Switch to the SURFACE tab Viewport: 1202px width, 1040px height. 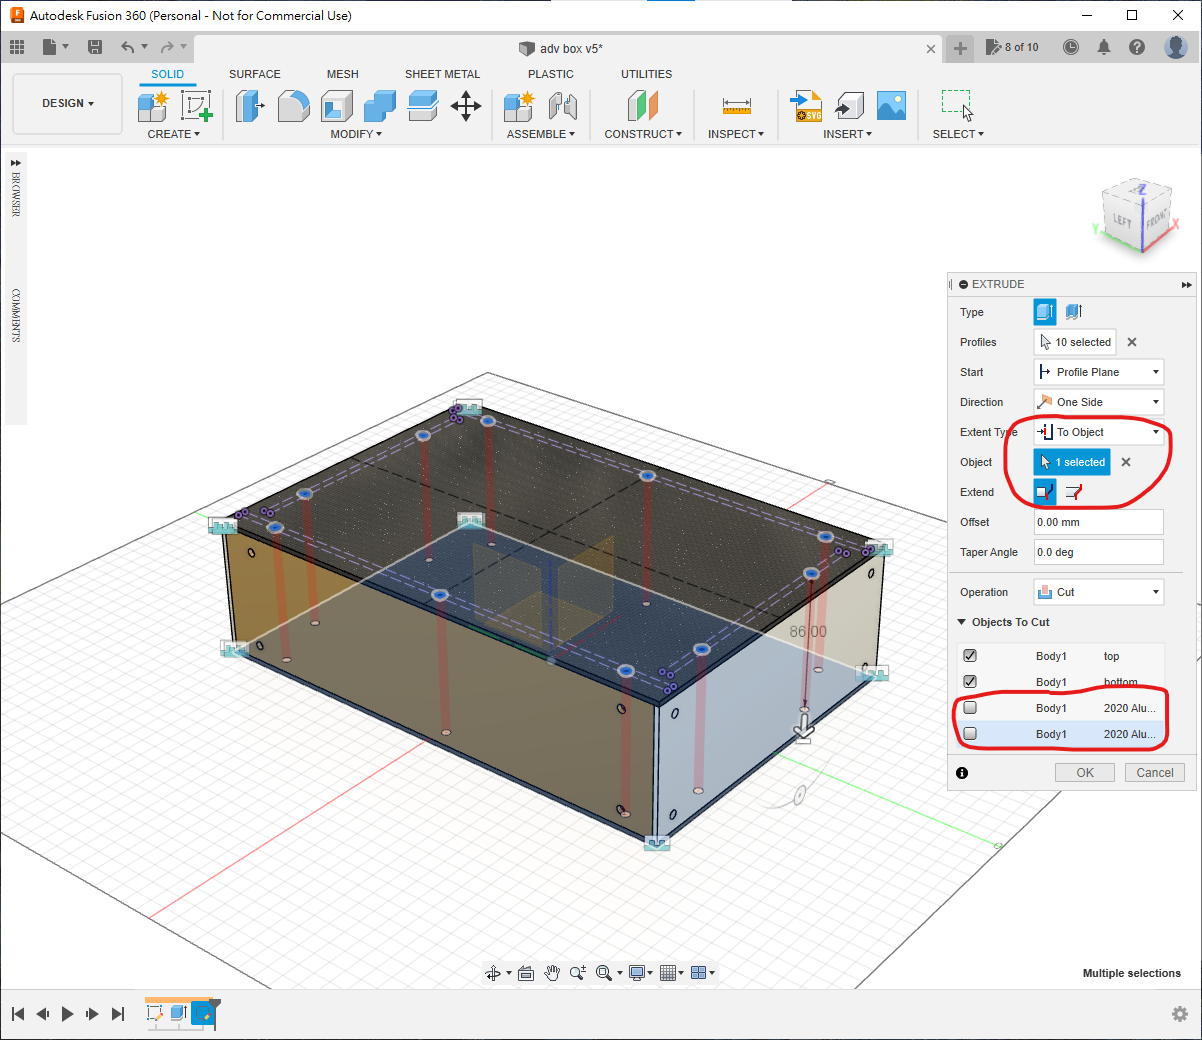[x=254, y=74]
